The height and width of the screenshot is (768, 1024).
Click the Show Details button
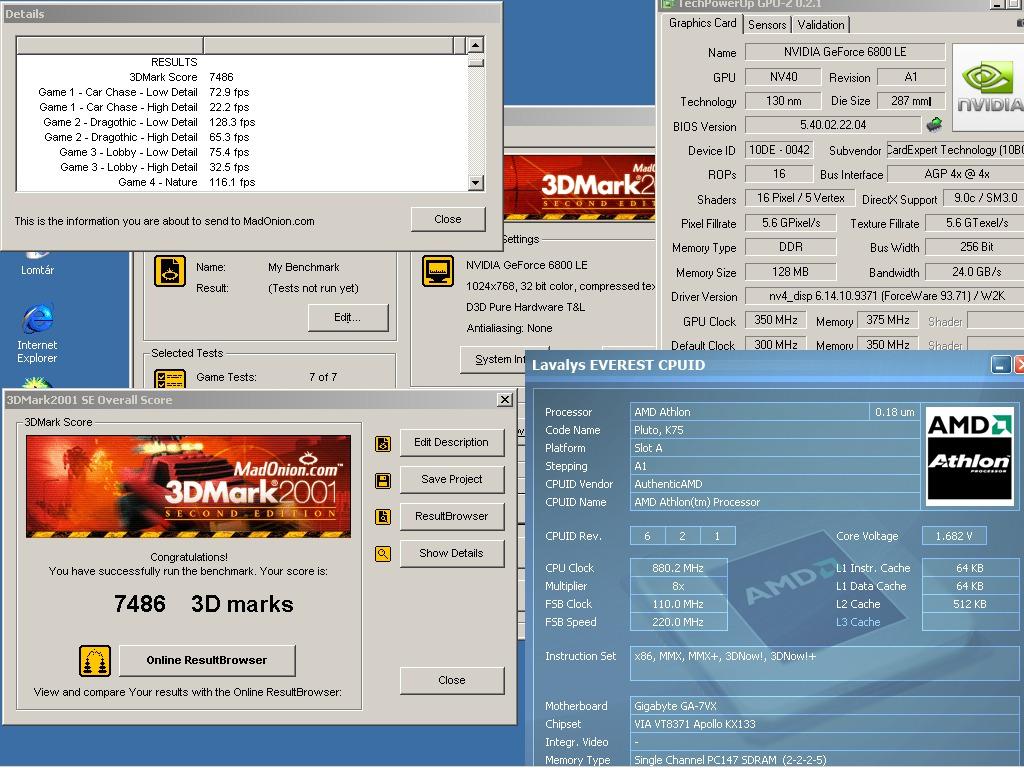(451, 553)
